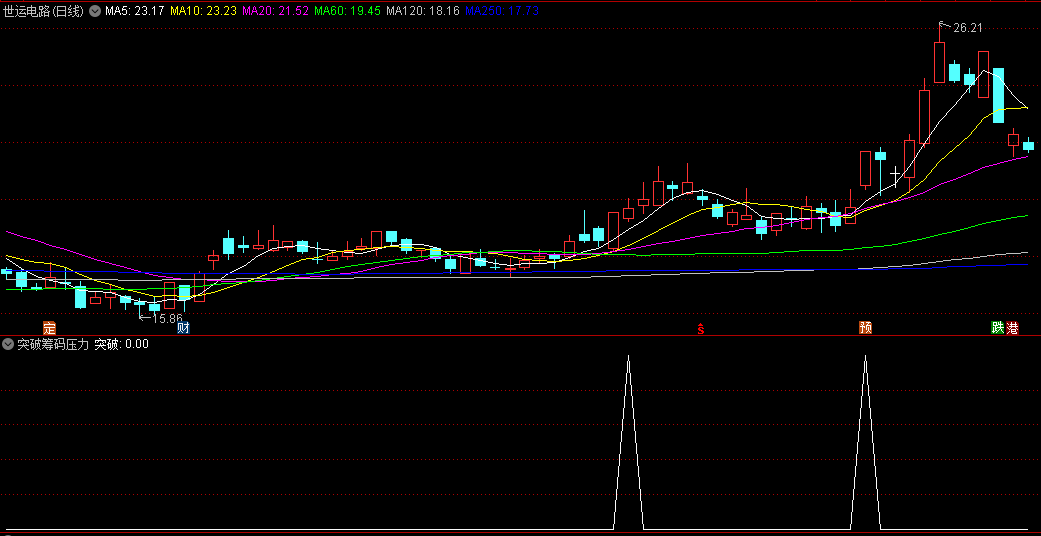1041x536 pixels.
Task: Select the MA120 label
Action: point(422,10)
